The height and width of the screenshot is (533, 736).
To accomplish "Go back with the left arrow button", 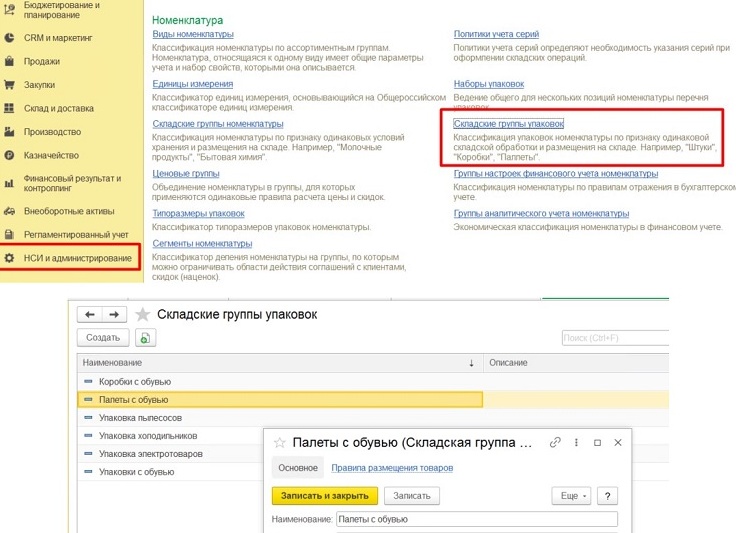I will 90,314.
